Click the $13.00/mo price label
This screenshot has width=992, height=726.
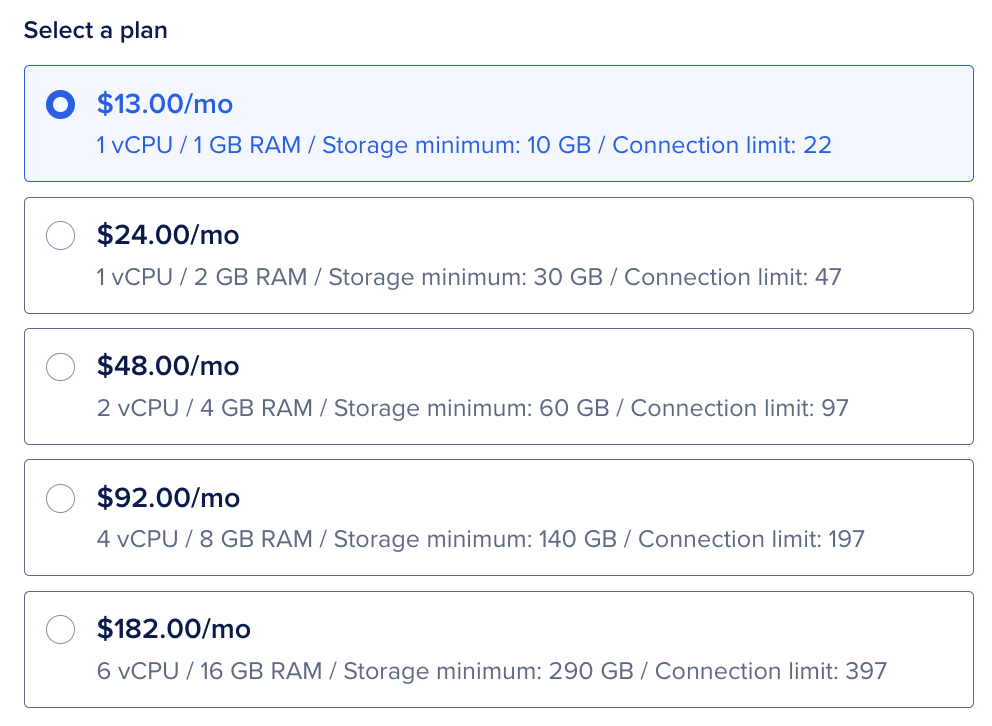[165, 104]
